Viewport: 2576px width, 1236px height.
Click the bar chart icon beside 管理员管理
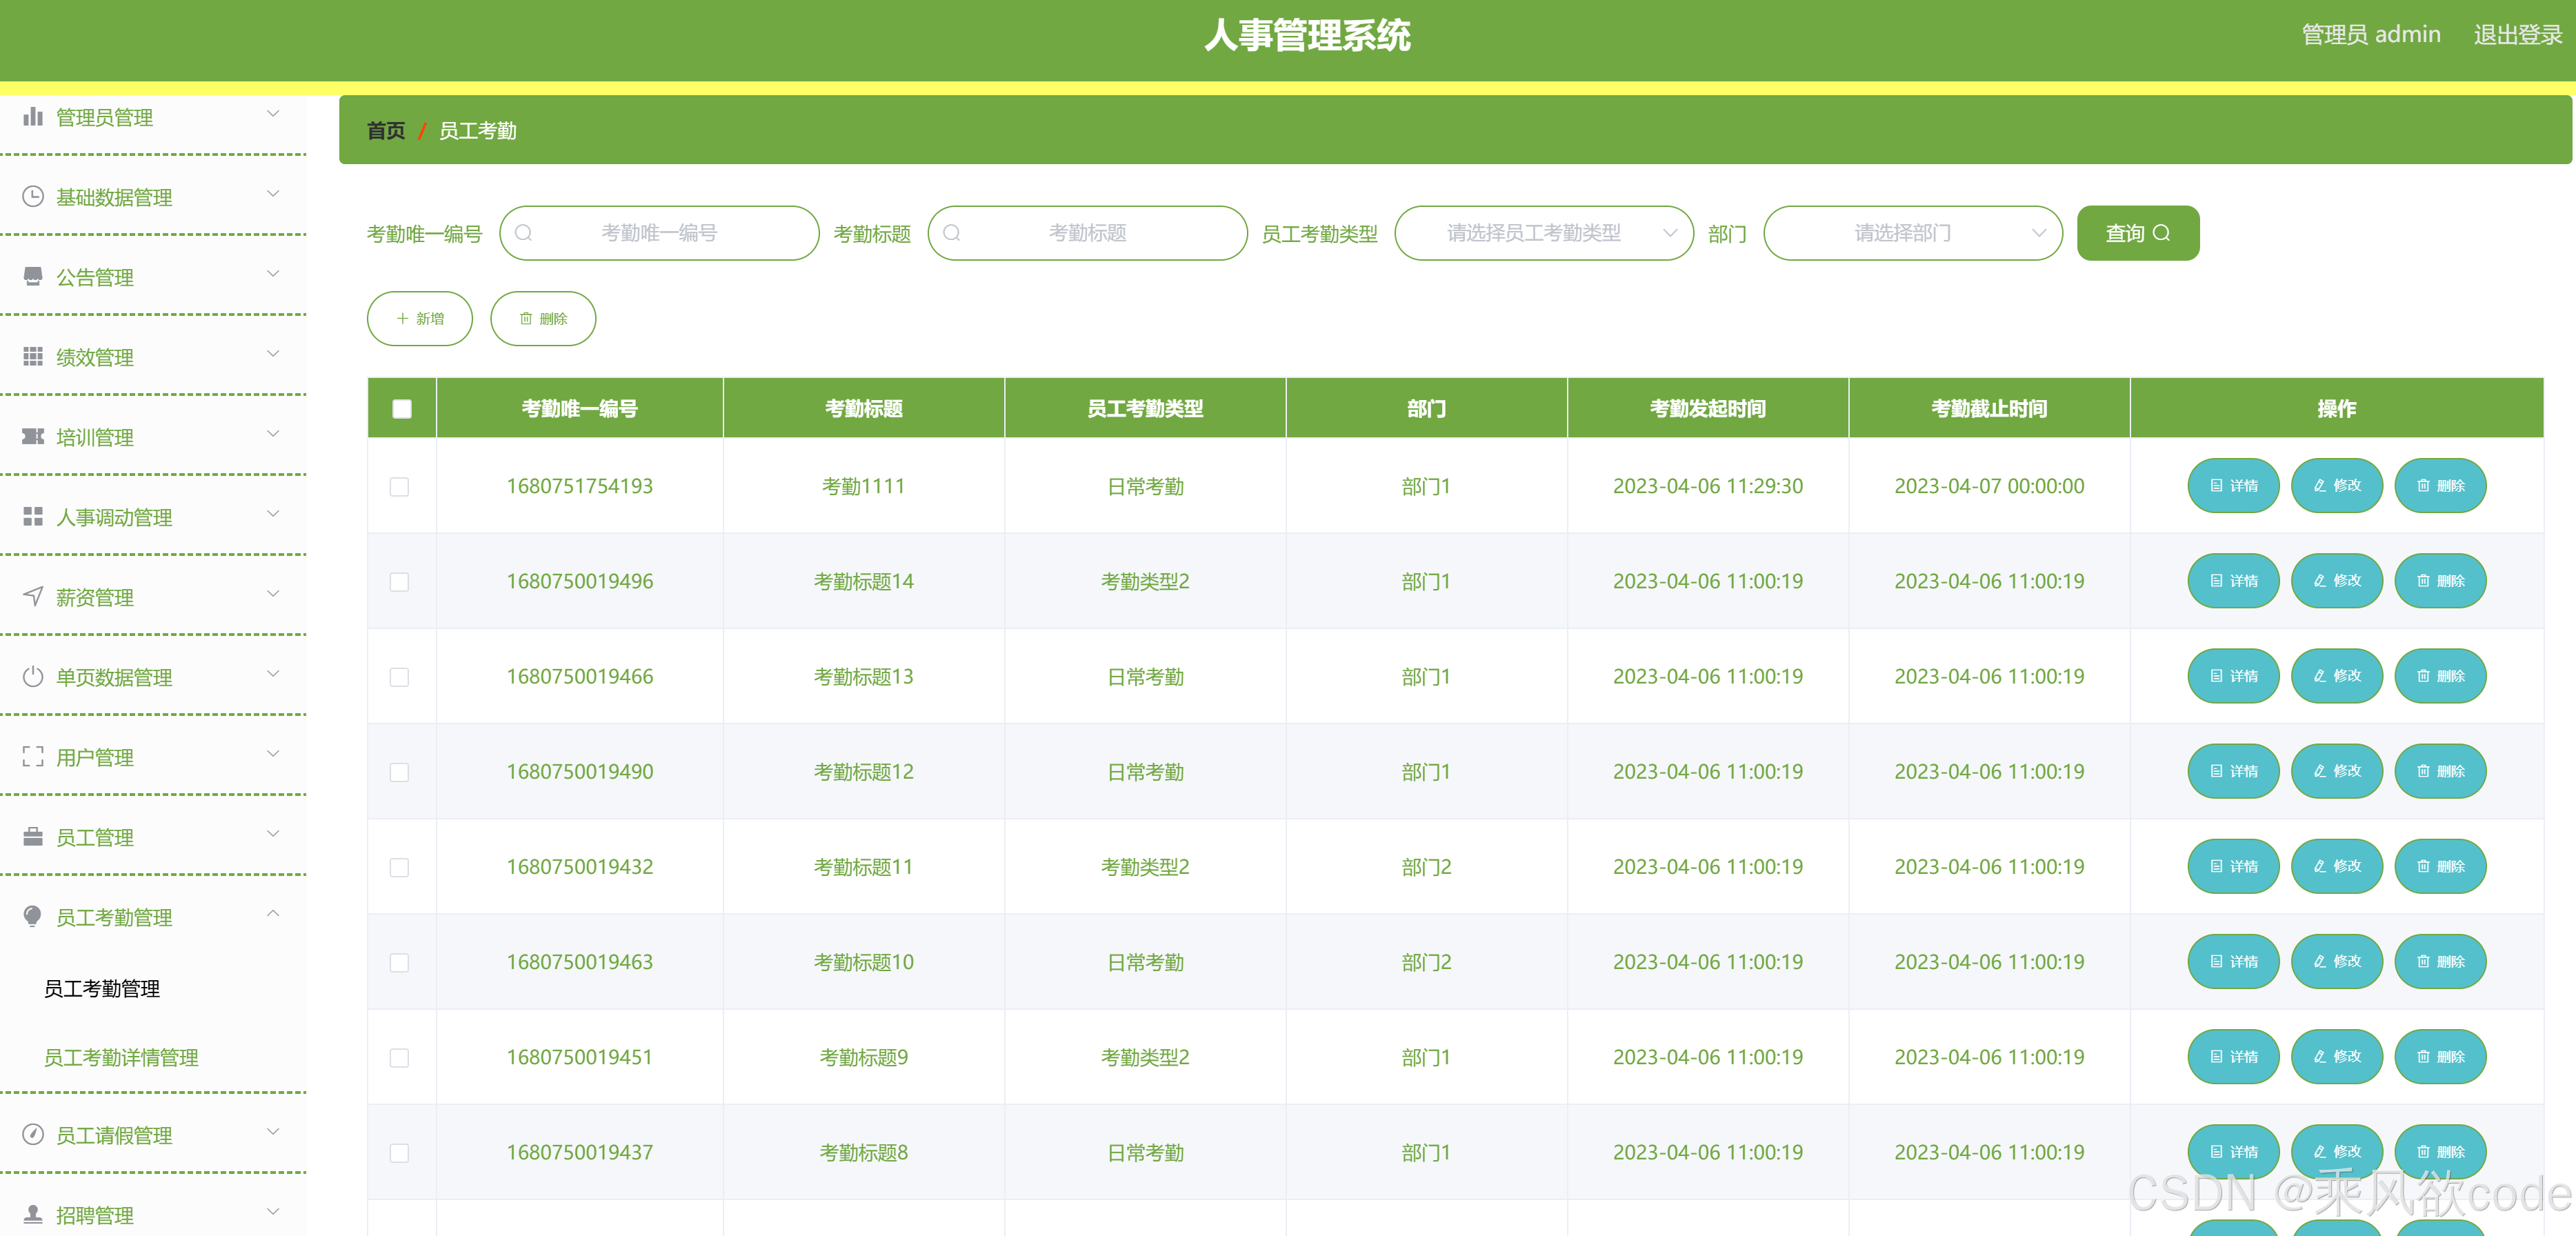coord(33,117)
